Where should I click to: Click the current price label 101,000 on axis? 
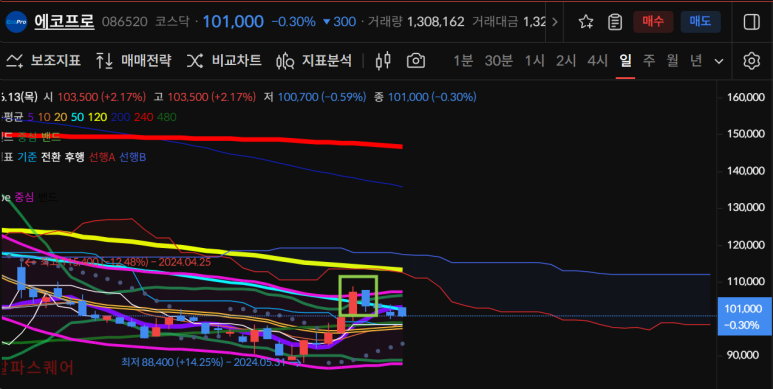744,316
